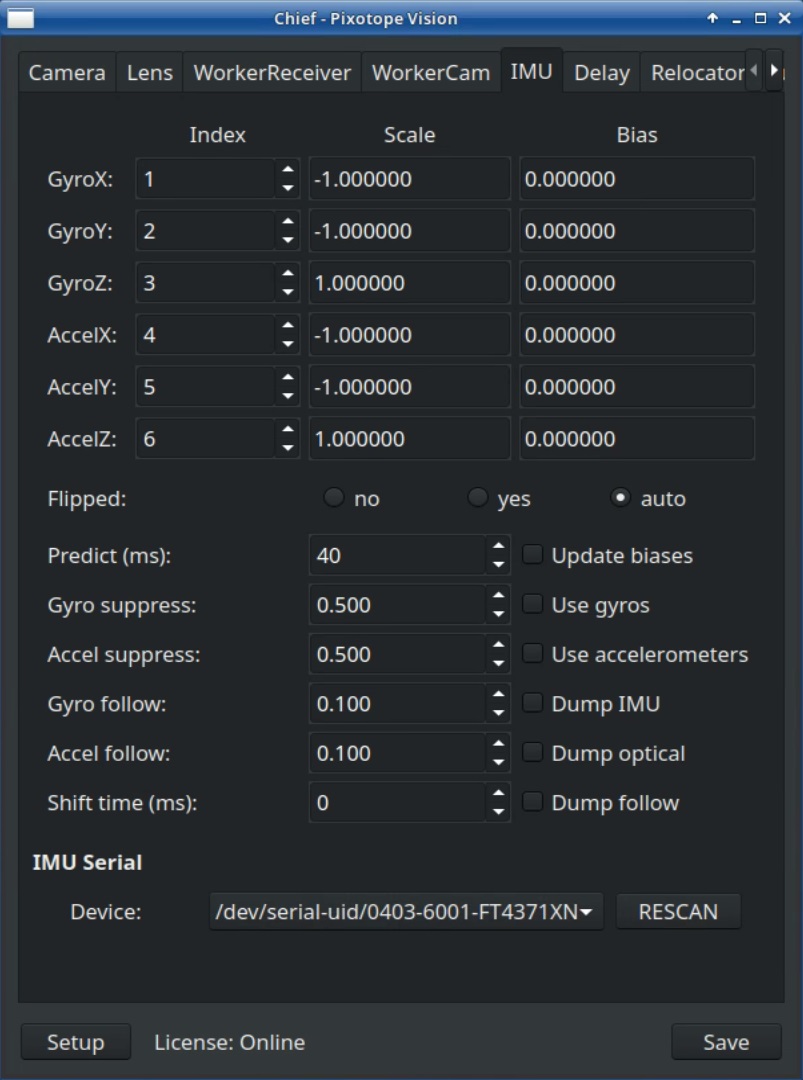Enable Dump IMU logging

coord(532,703)
